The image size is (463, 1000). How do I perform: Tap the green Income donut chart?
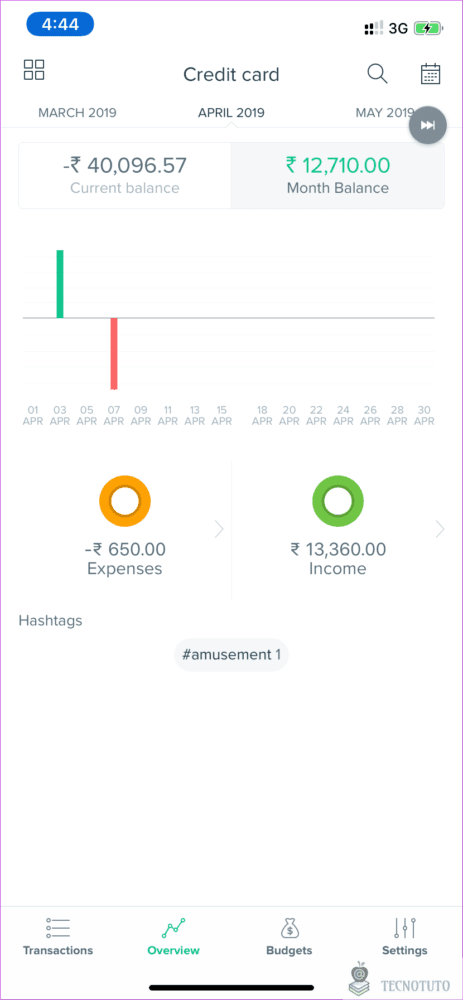click(338, 501)
